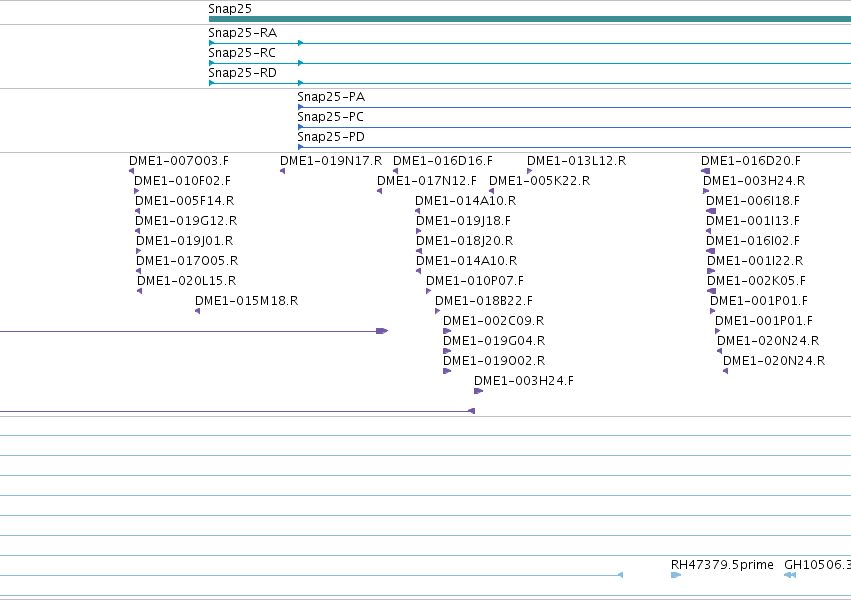Image resolution: width=851 pixels, height=600 pixels.
Task: Select the Snap25-PD protein label
Action: [x=331, y=137]
